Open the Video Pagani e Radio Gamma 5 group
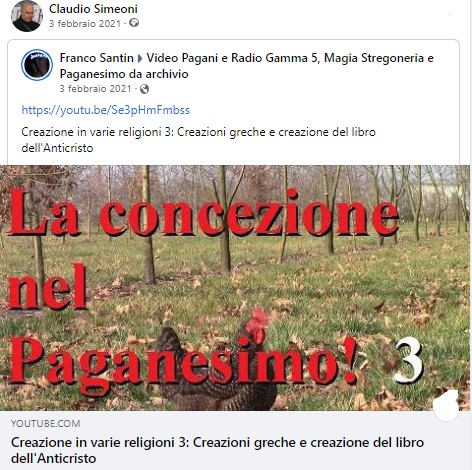472x470 pixels. 247,66
